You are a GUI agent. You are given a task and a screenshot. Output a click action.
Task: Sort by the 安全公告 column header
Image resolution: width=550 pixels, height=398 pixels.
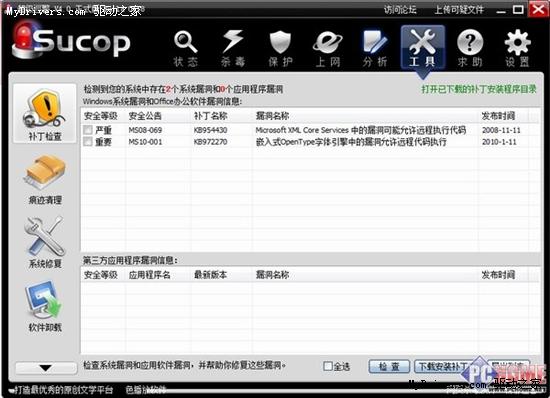pyautogui.click(x=145, y=116)
